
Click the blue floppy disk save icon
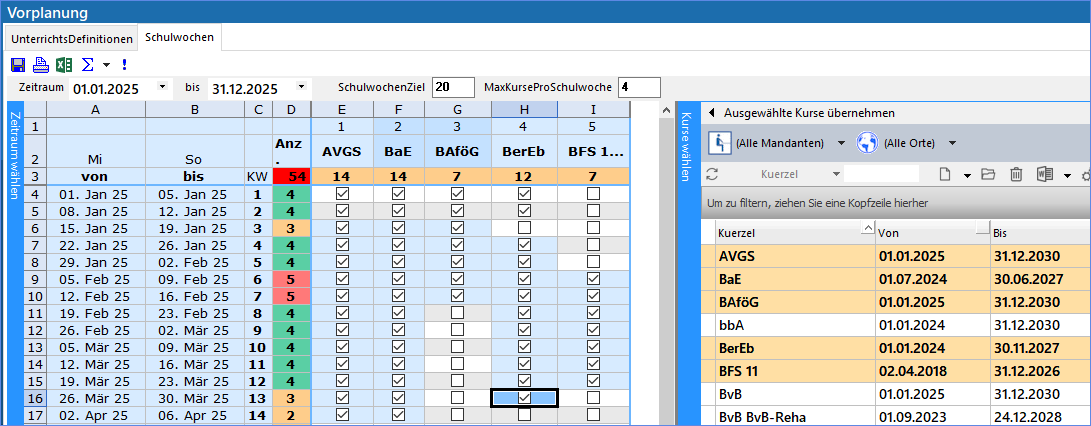coord(18,65)
